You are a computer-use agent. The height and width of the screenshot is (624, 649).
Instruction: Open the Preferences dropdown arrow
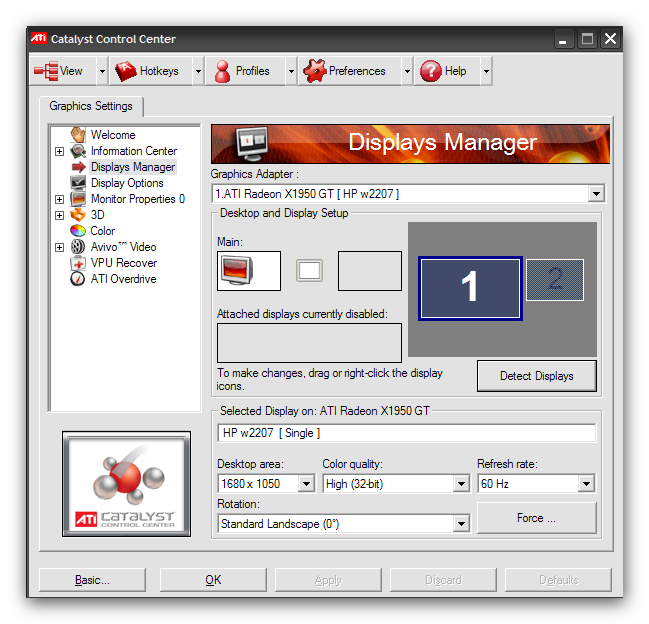[407, 71]
